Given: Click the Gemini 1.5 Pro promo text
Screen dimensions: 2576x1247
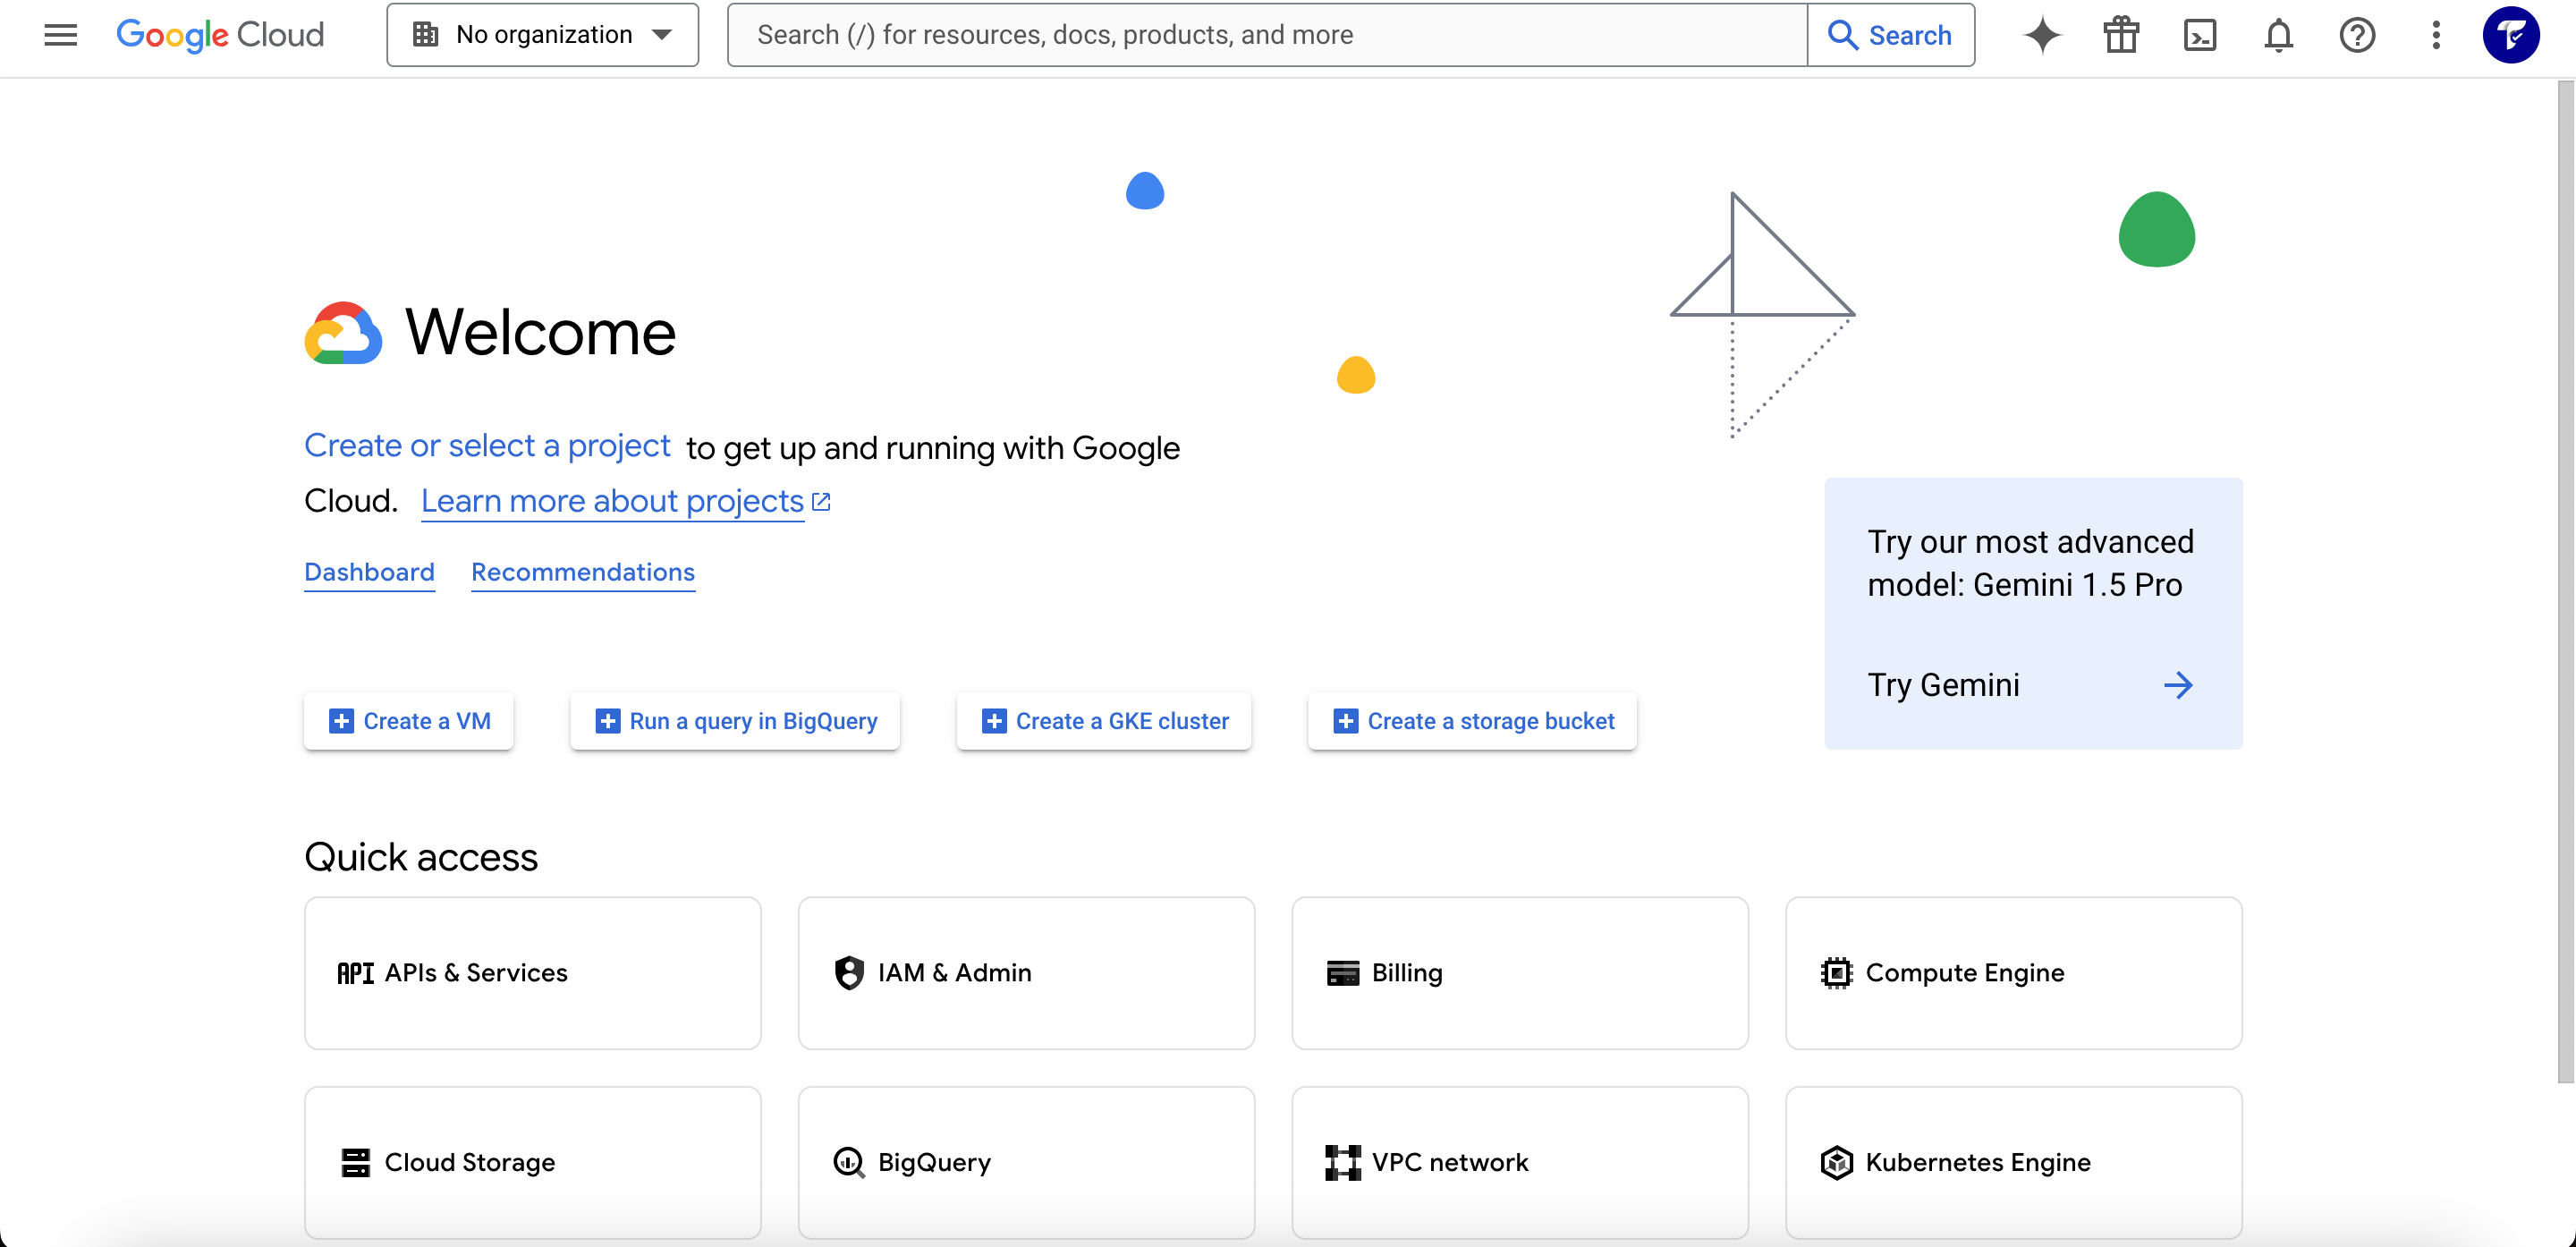Looking at the screenshot, I should coord(2030,563).
